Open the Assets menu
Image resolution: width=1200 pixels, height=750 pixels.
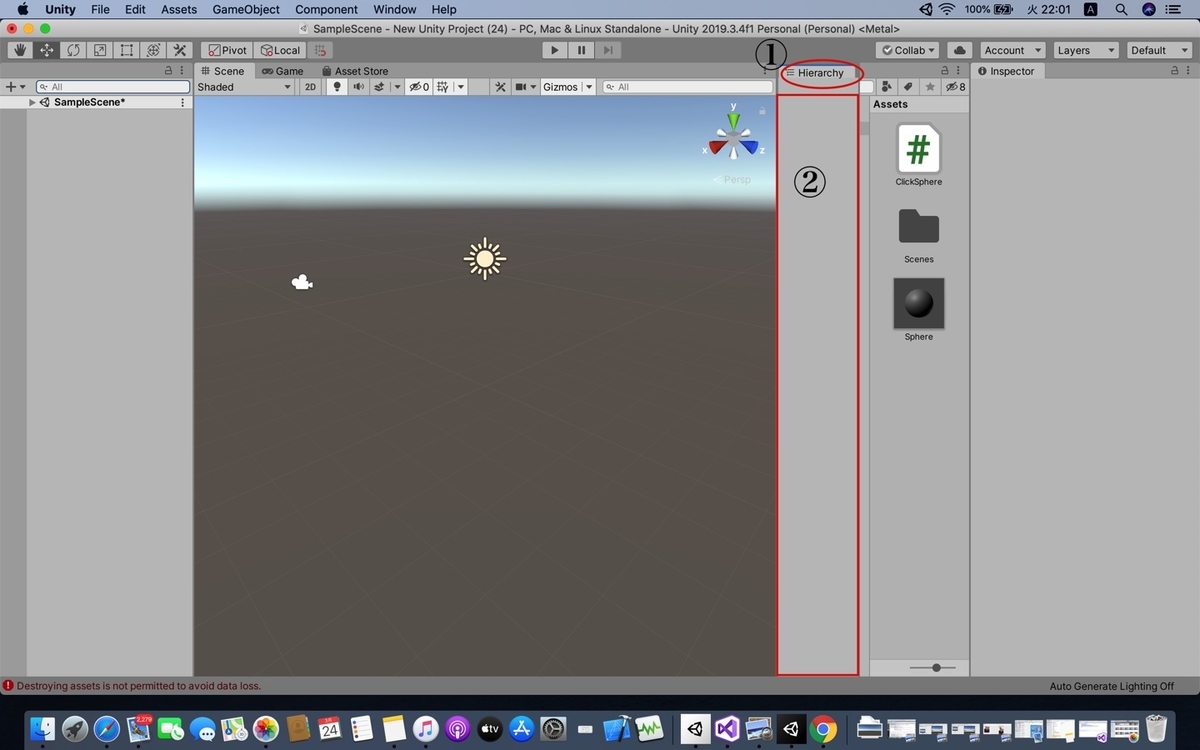(179, 9)
